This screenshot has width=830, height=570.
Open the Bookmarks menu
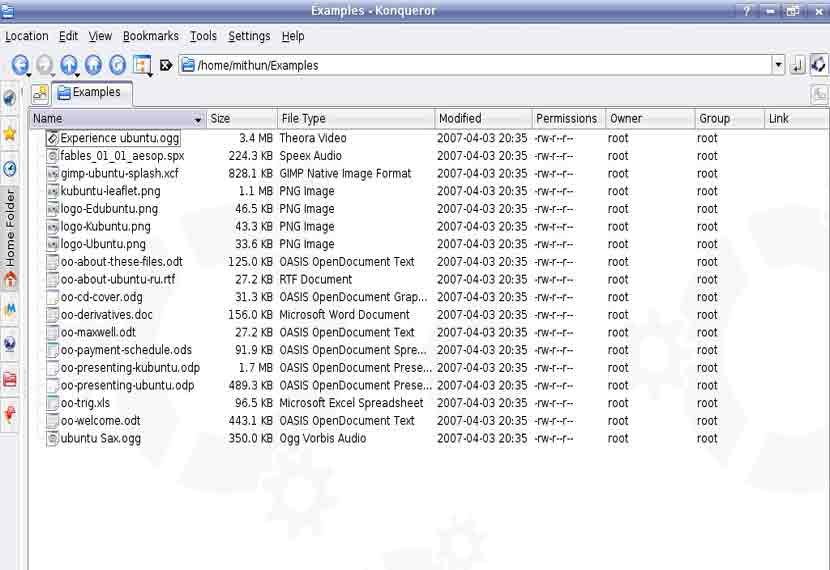pos(151,36)
